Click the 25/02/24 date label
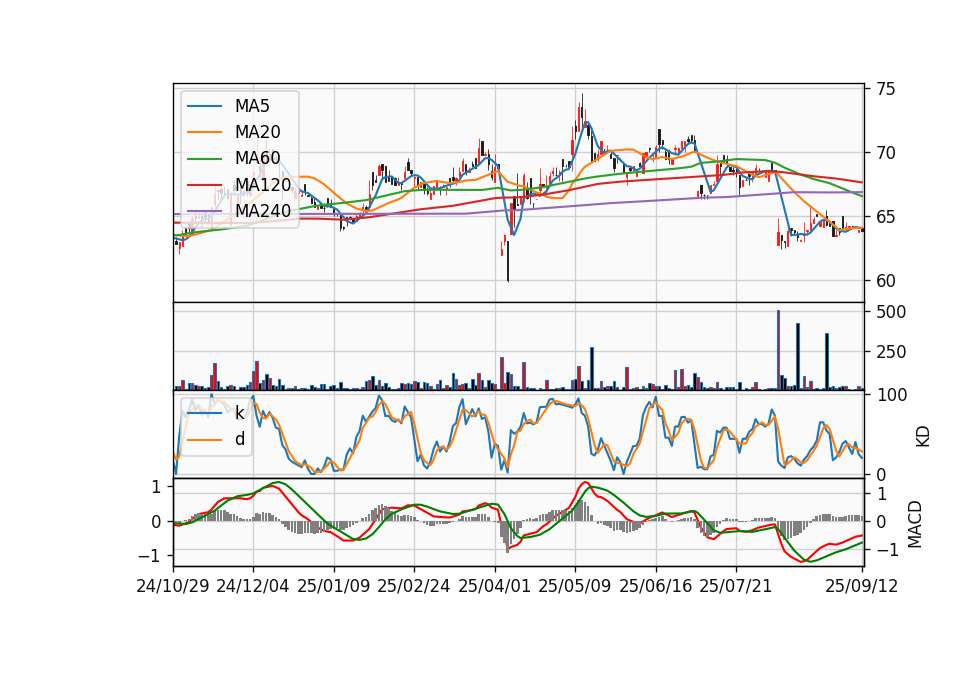 coord(414,586)
